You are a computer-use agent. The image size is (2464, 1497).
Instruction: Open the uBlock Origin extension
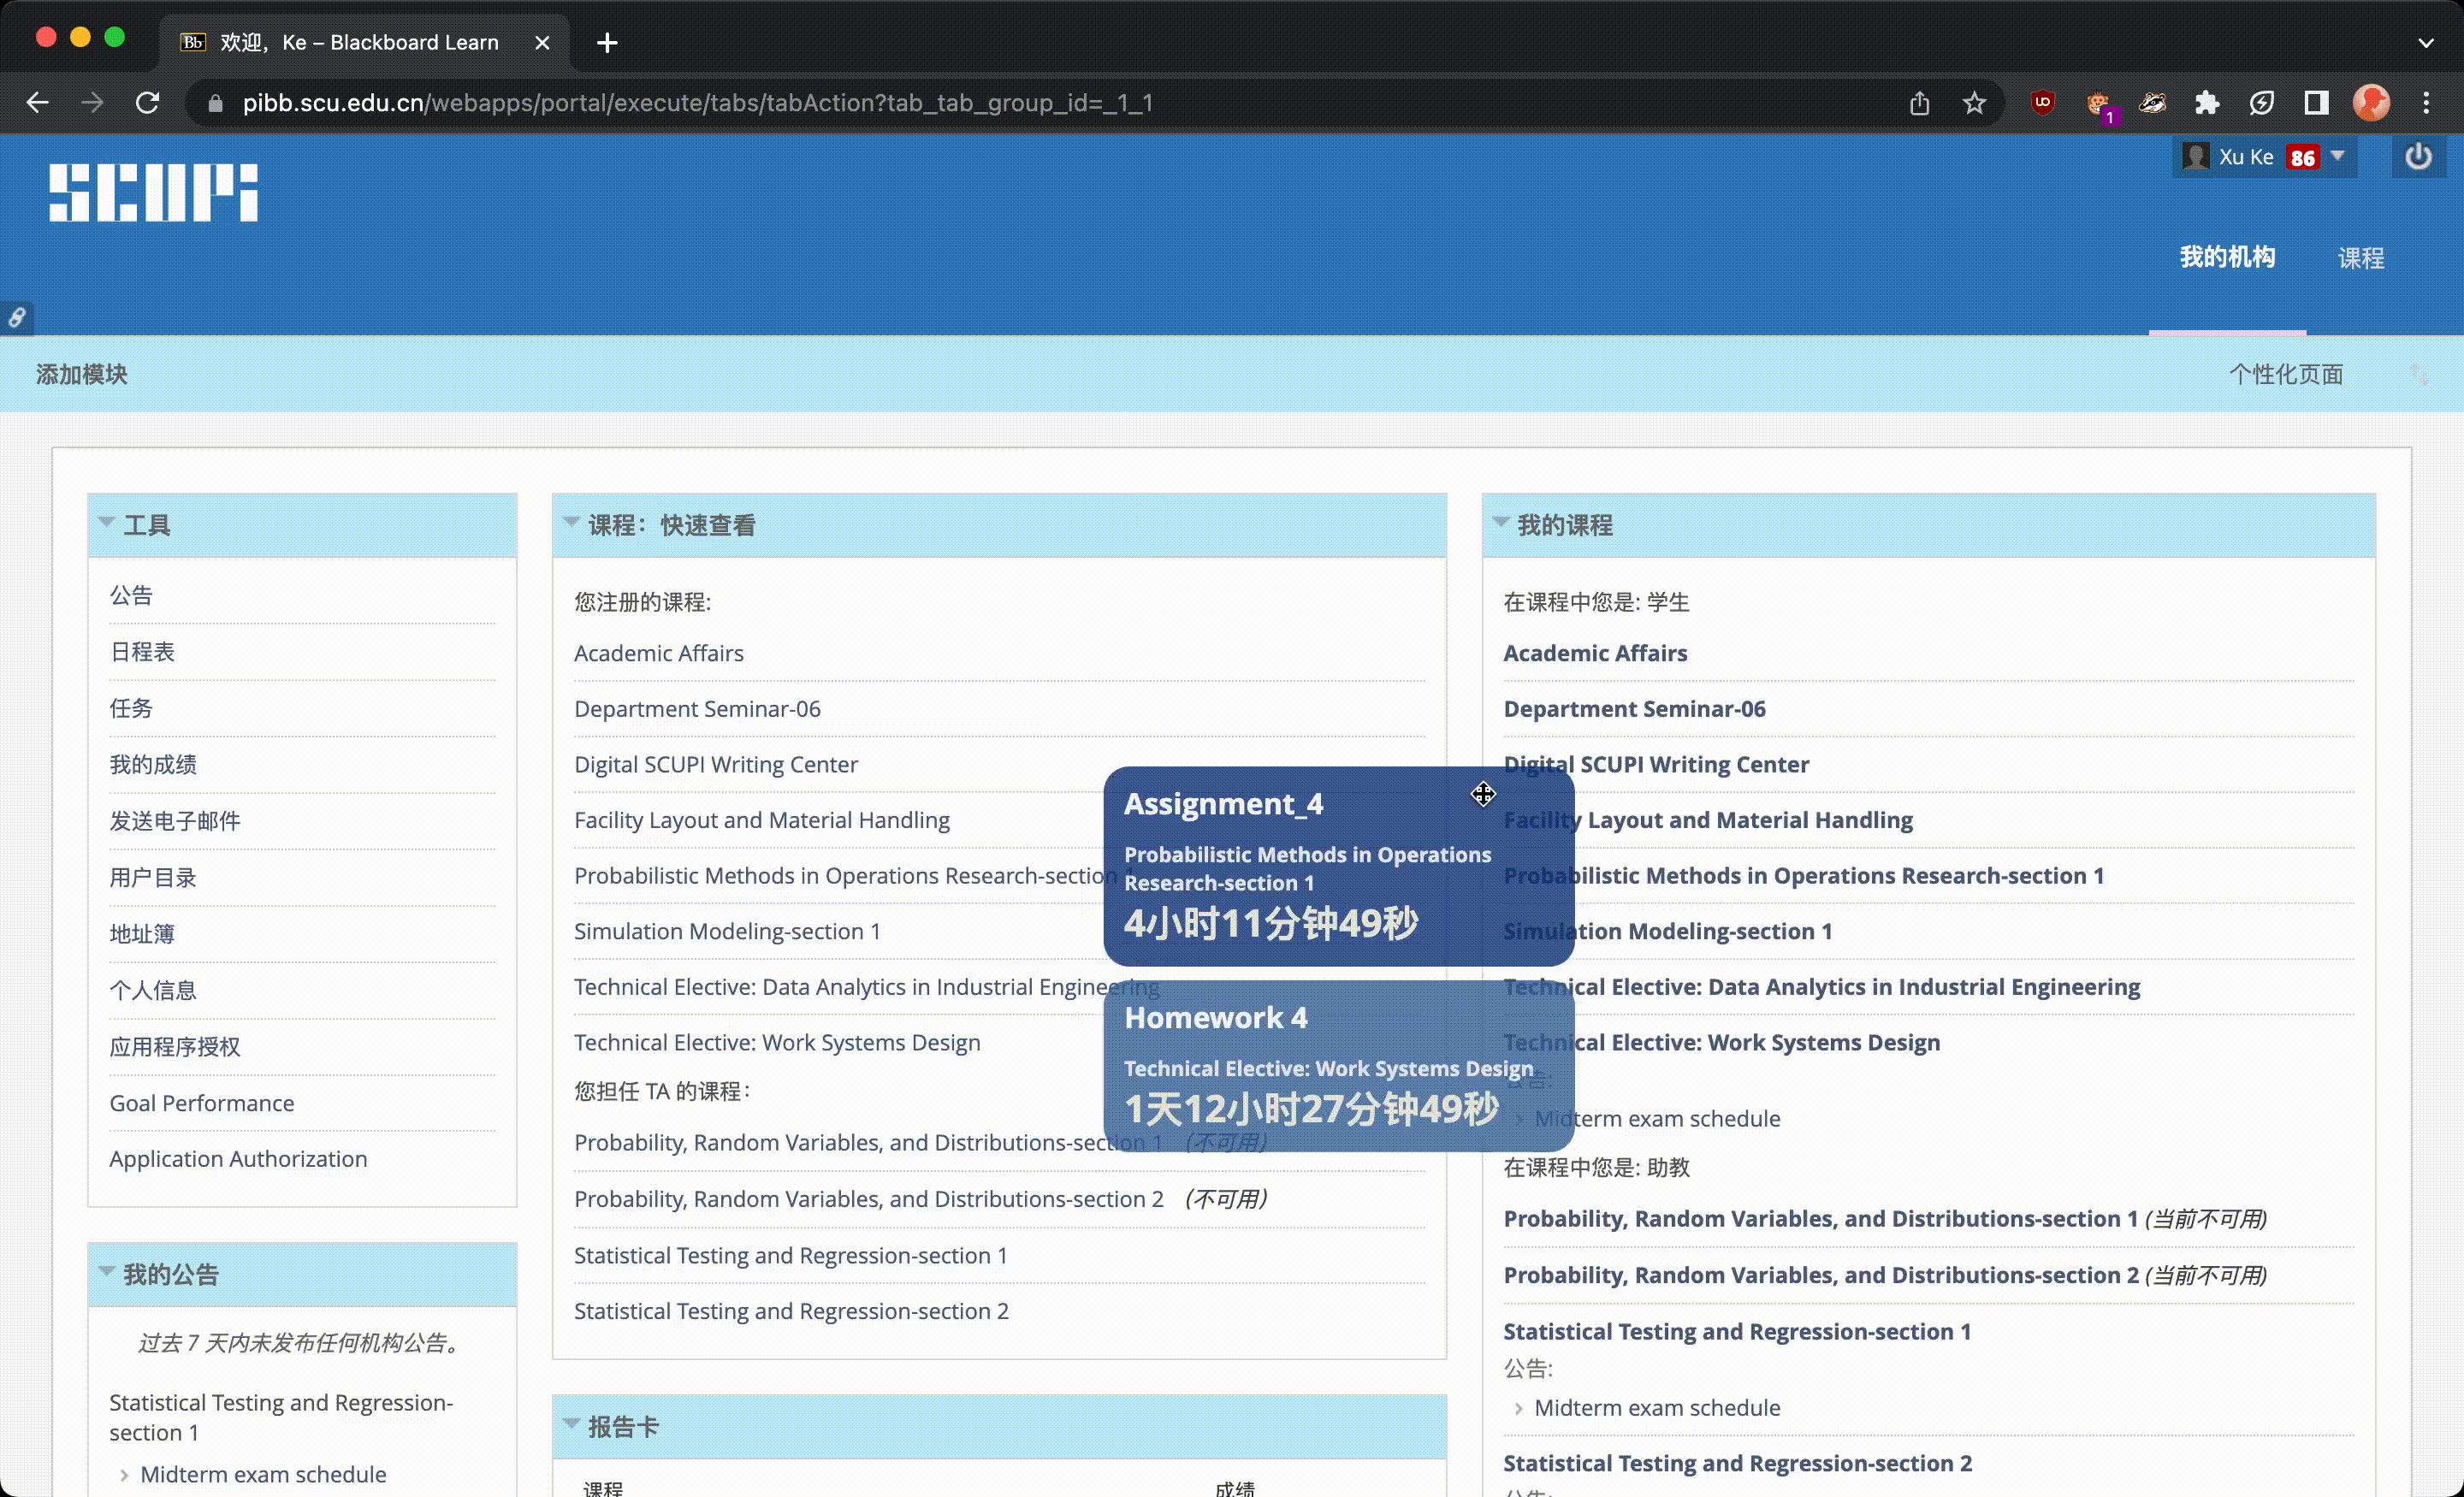(2042, 103)
